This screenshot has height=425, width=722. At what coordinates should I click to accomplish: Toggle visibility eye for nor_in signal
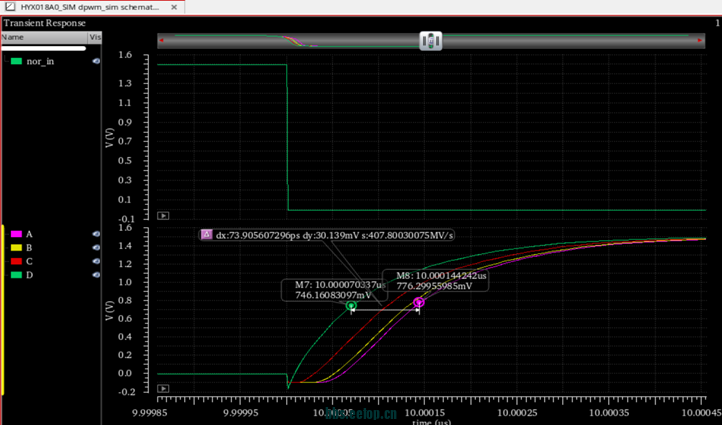(96, 61)
